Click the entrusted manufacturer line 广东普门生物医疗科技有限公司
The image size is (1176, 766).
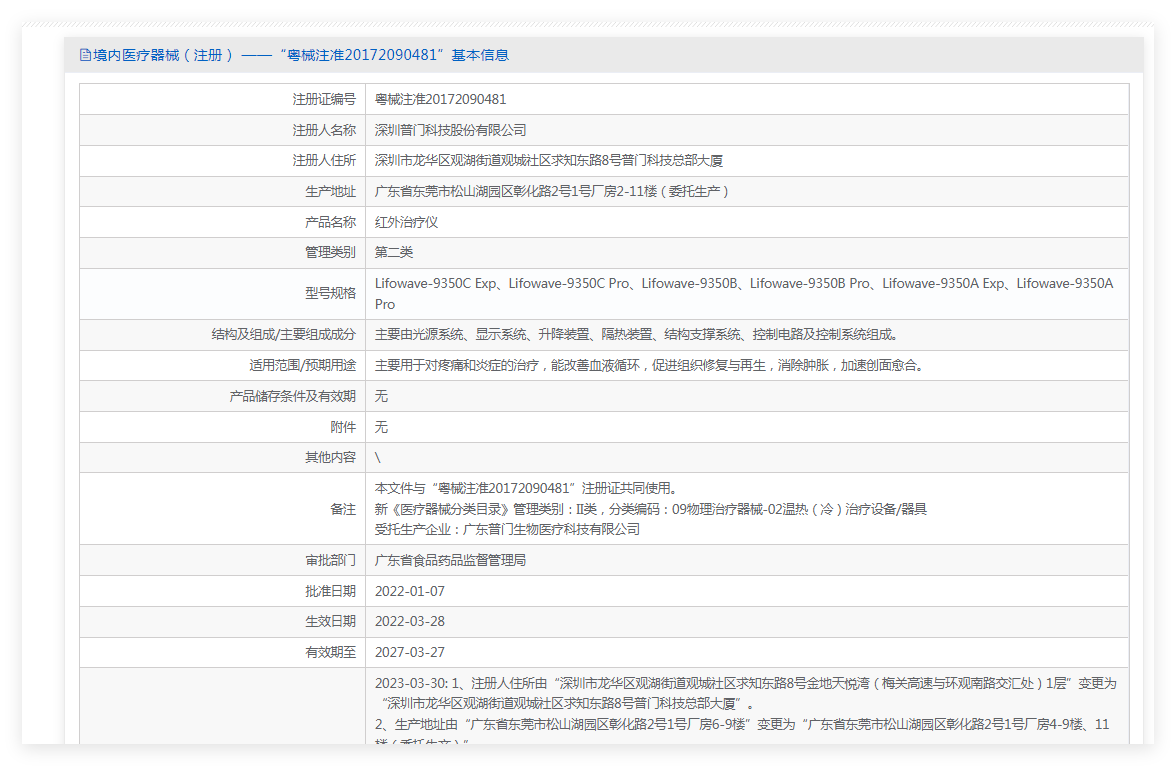click(507, 529)
